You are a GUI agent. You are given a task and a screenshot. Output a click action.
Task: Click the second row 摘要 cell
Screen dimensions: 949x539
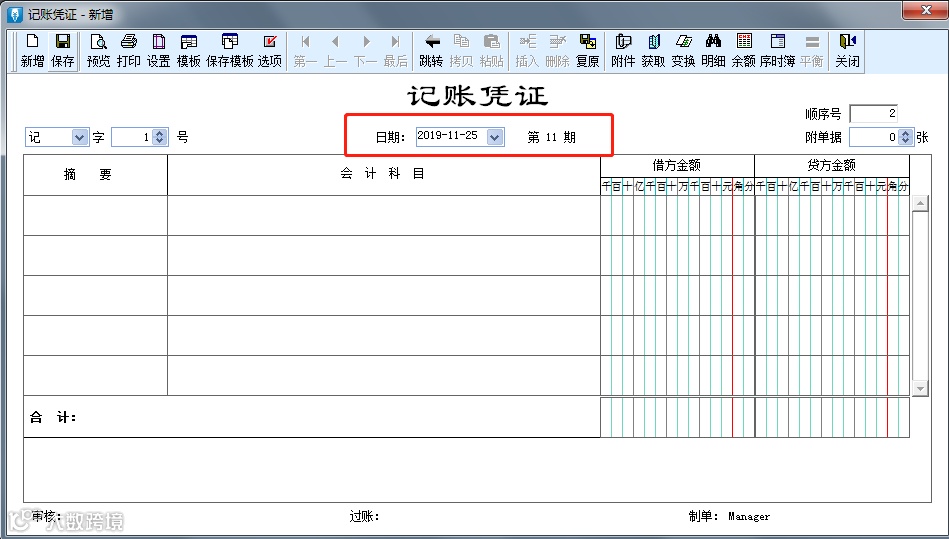96,255
